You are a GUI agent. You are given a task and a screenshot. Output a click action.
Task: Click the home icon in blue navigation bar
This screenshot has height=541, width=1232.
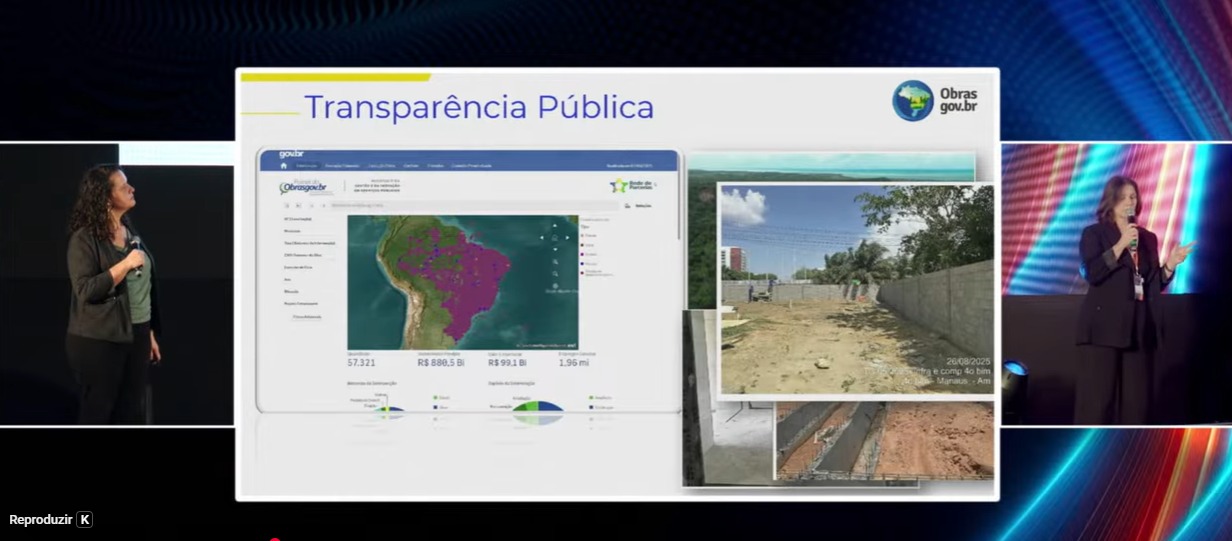[x=284, y=166]
